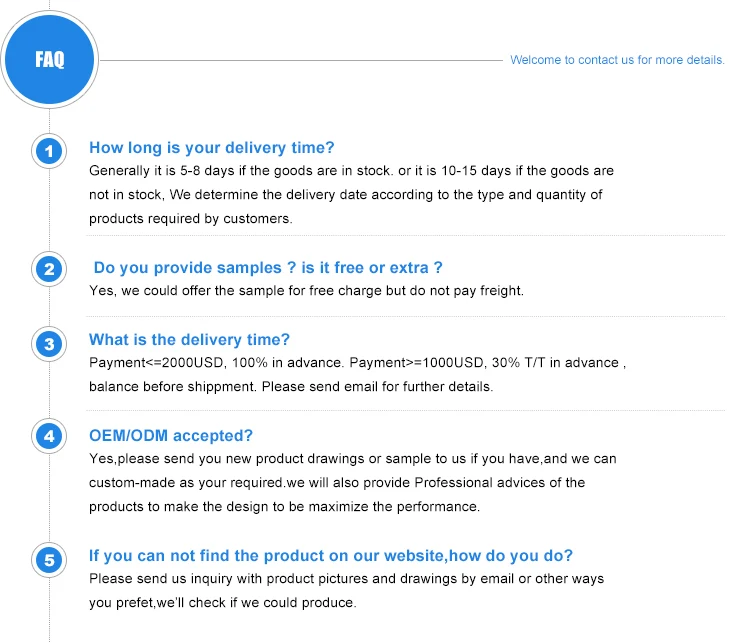
Task: Click the payment terms answer line
Action: 357,362
